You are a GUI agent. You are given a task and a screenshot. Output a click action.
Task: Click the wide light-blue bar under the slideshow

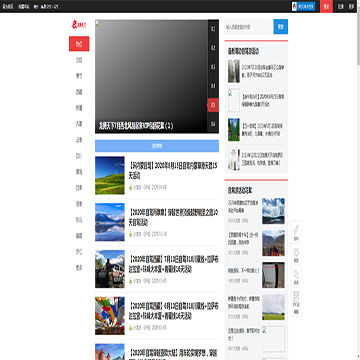point(157,146)
